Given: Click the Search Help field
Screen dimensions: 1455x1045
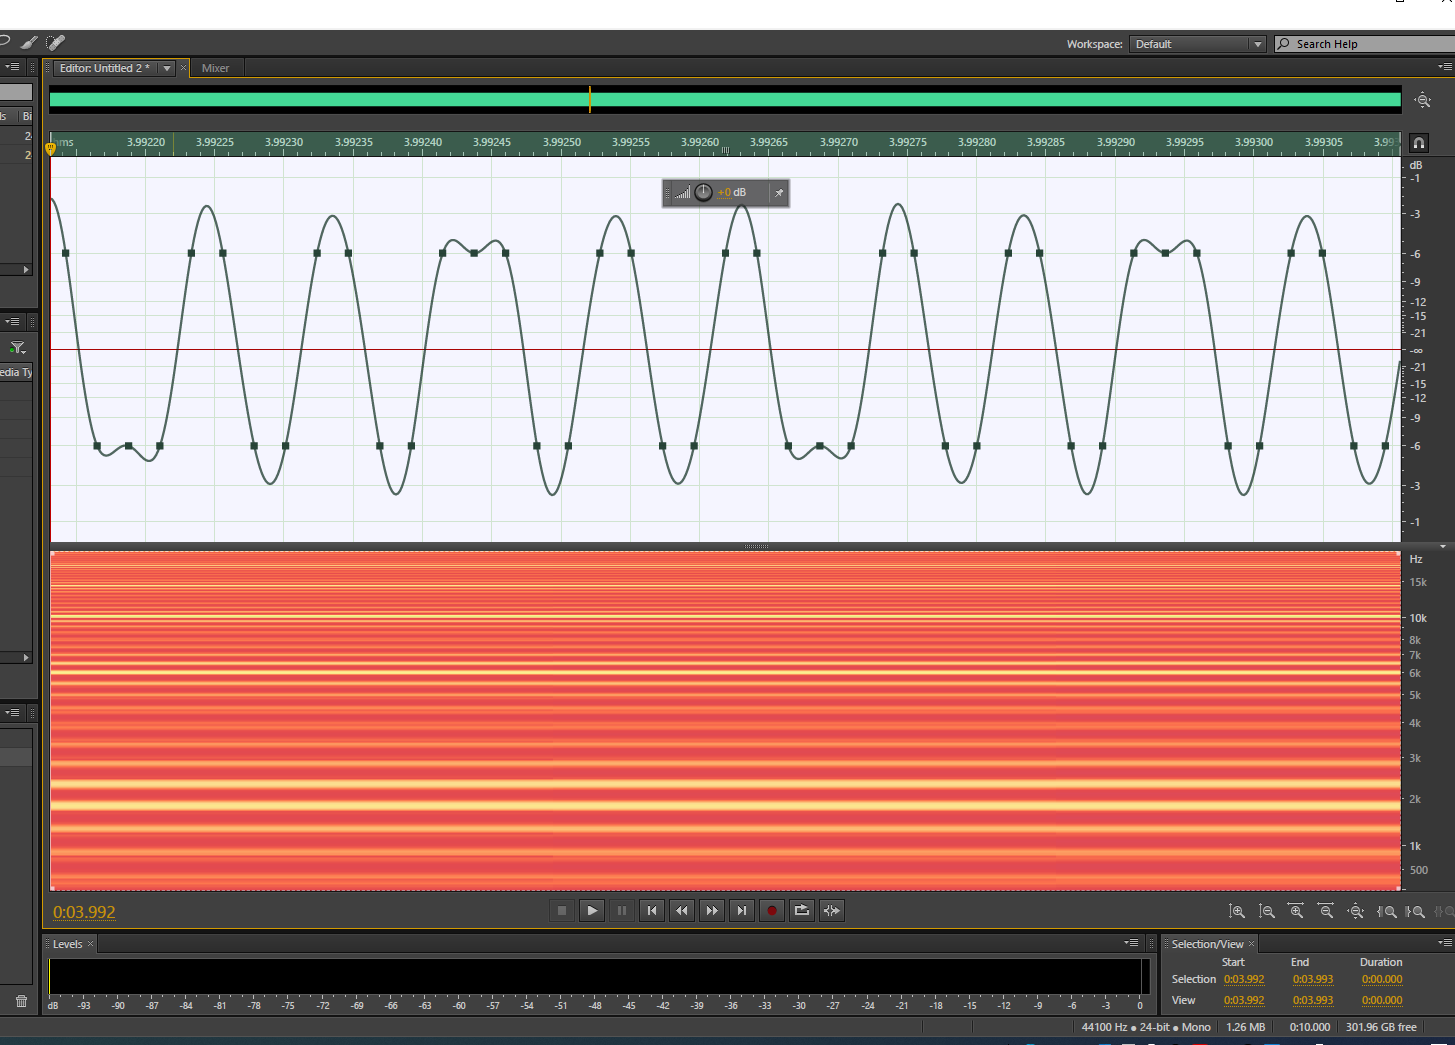Looking at the screenshot, I should point(1365,44).
